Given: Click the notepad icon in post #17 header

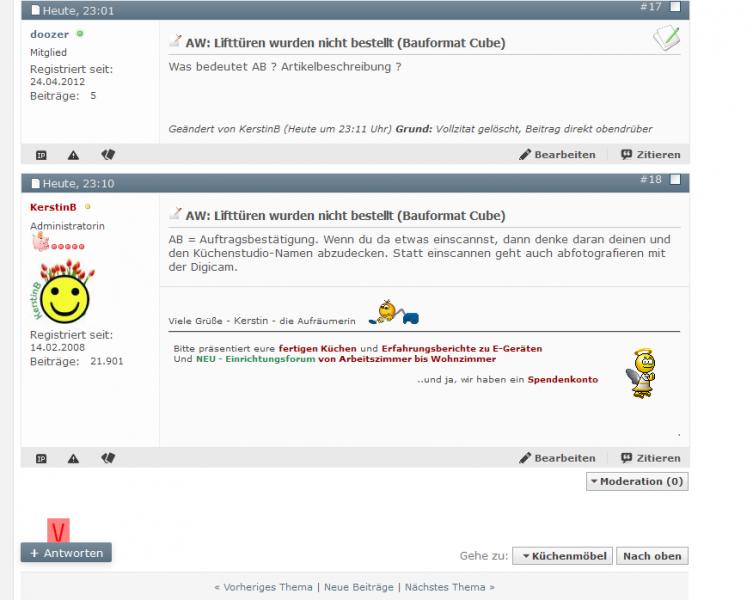Looking at the screenshot, I should [x=666, y=39].
